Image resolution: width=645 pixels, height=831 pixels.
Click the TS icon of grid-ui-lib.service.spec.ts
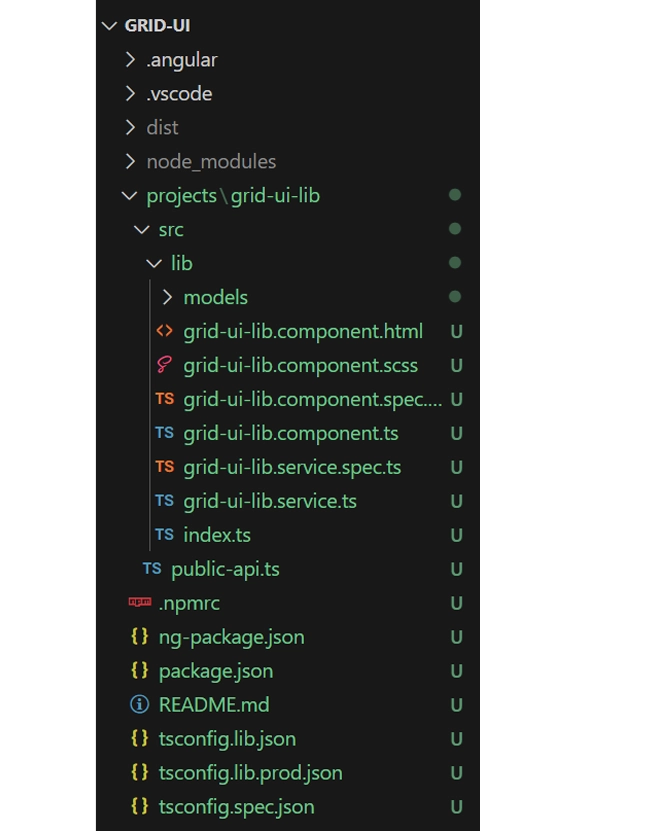(164, 466)
